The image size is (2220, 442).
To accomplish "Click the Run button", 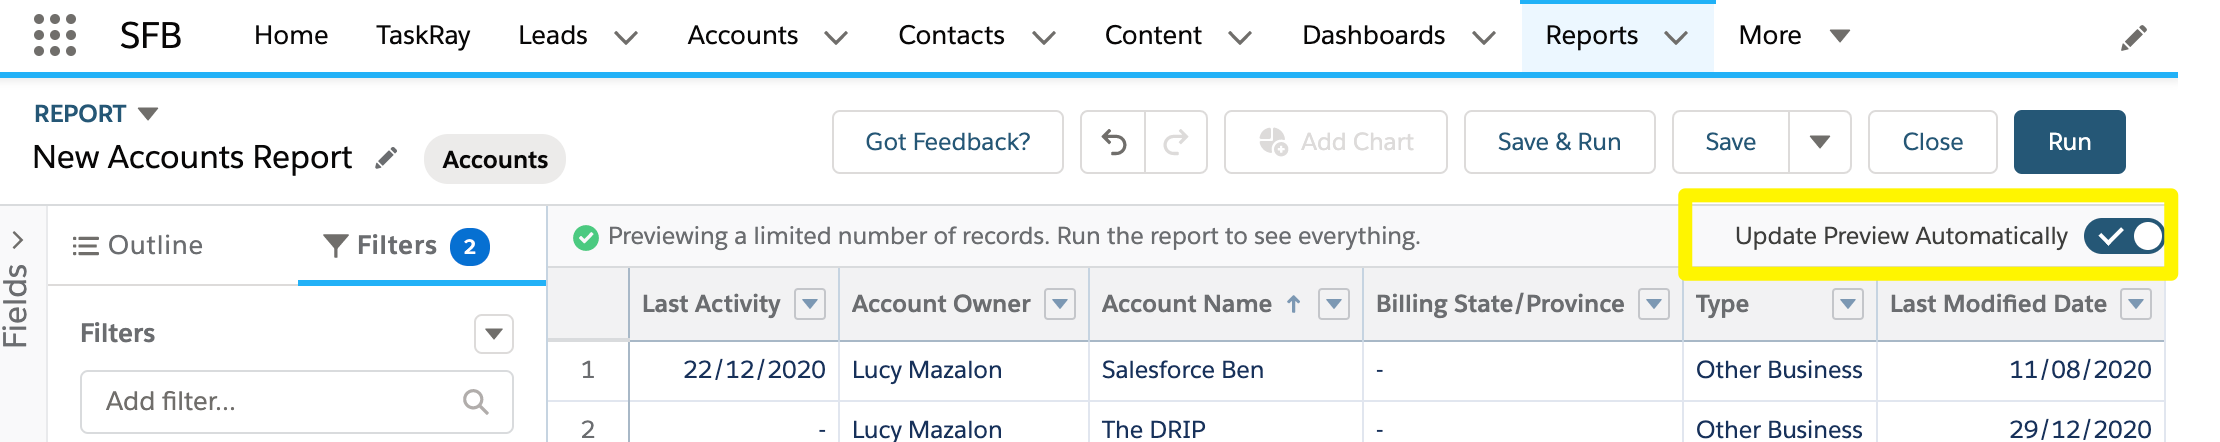I will coord(2070,142).
